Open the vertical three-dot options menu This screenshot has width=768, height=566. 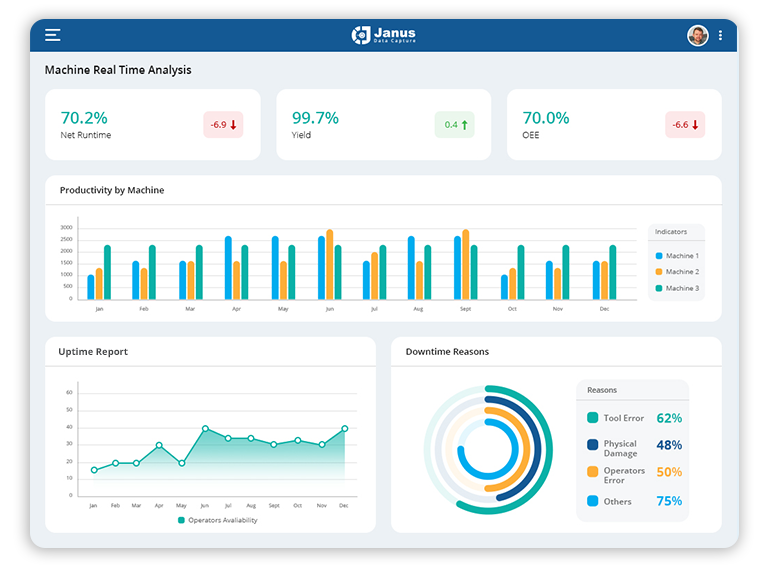[720, 35]
